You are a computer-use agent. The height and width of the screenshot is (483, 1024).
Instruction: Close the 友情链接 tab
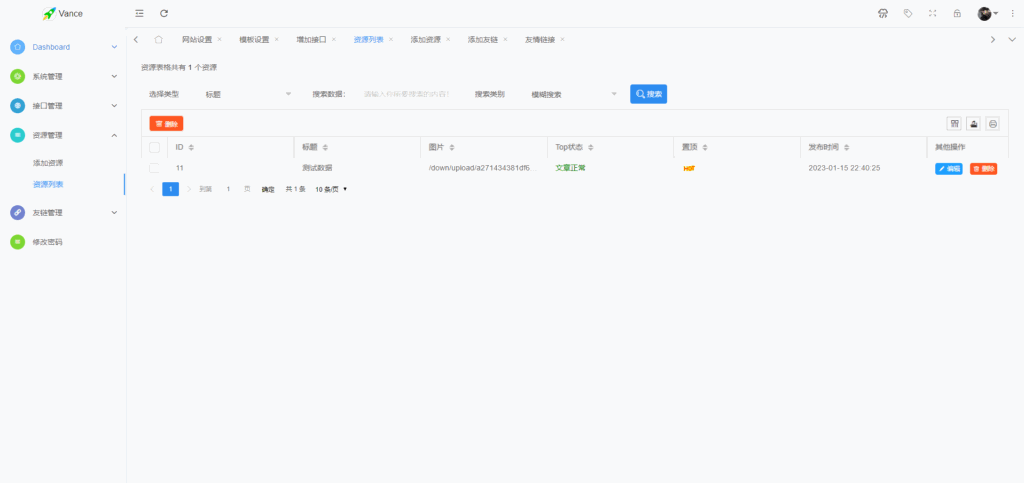(562, 39)
